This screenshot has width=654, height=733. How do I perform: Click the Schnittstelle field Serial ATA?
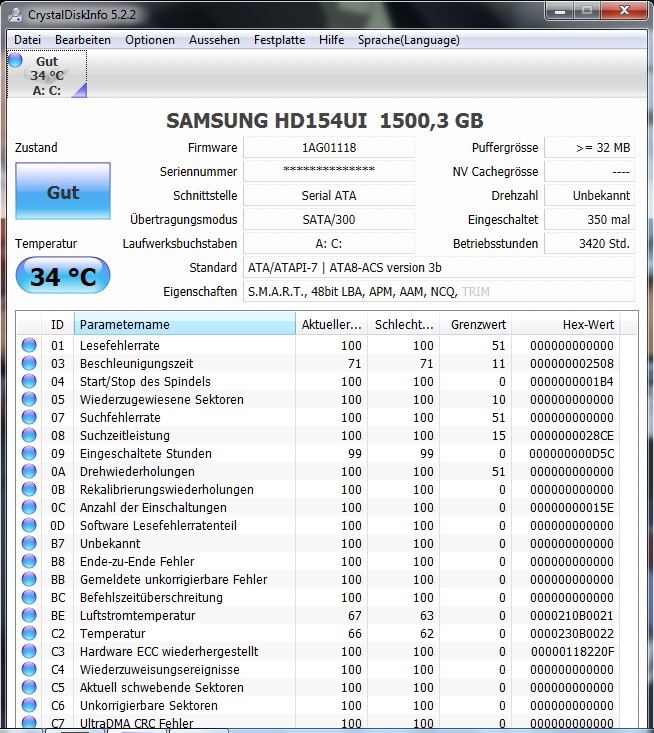(x=329, y=195)
